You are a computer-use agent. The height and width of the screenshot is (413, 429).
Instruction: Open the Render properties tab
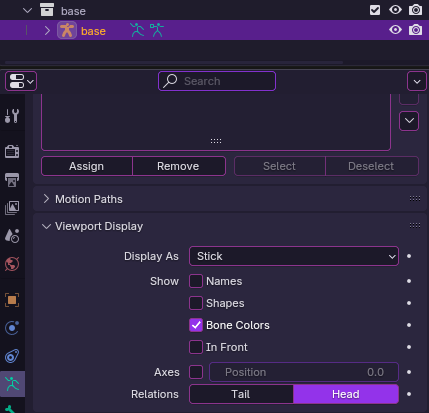coord(12,151)
